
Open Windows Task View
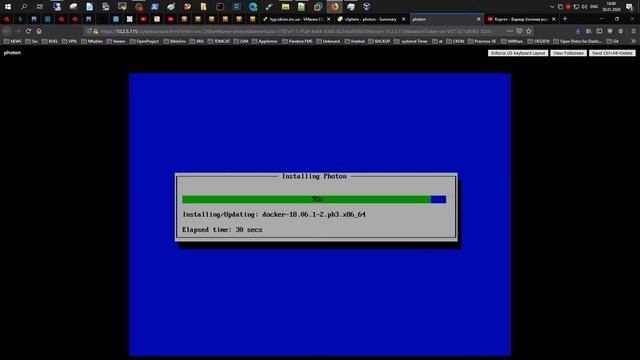pyautogui.click(x=40, y=7)
